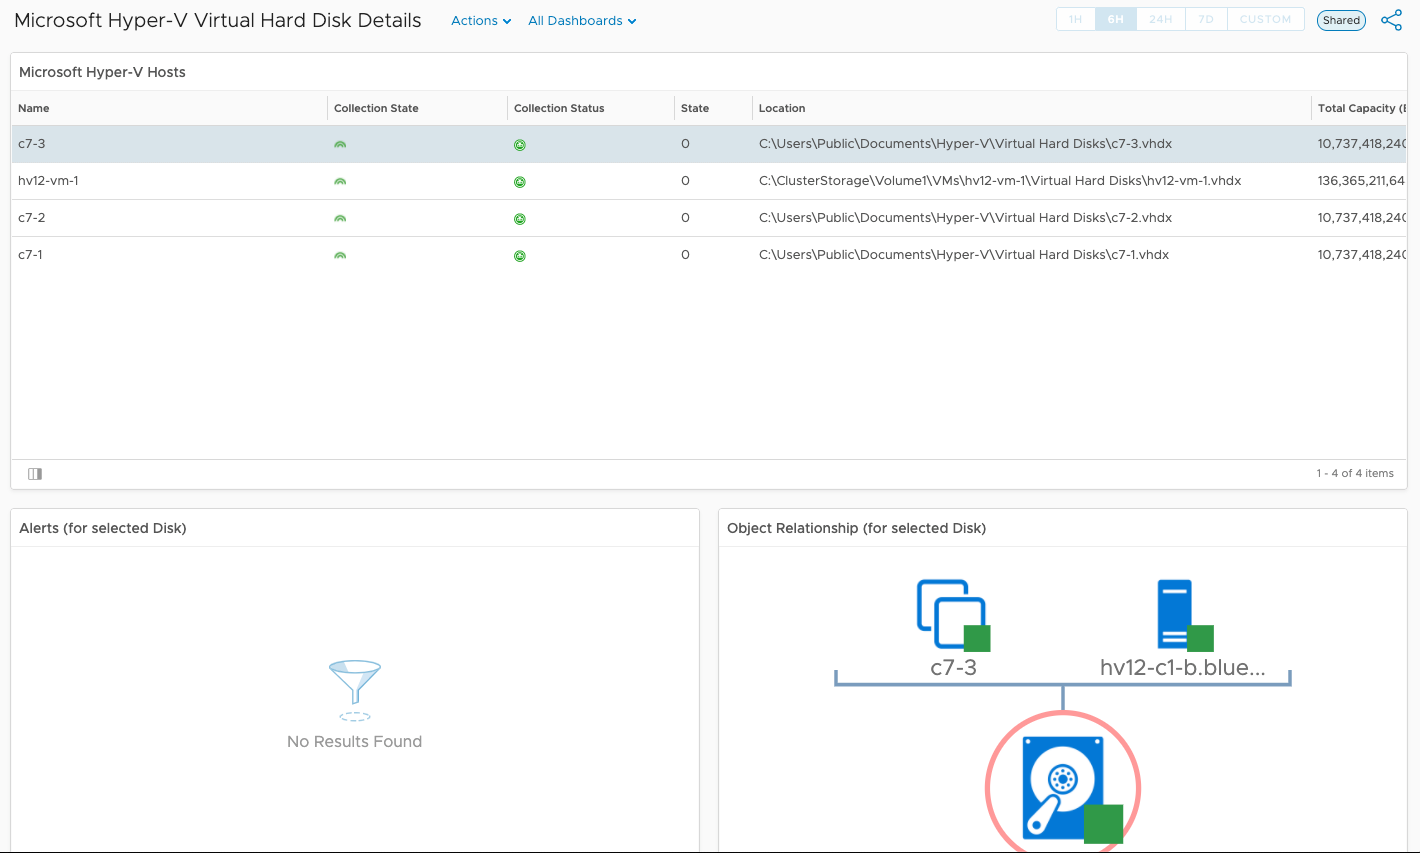Image resolution: width=1420 pixels, height=853 pixels.
Task: Click the share dashboard icon
Action: pos(1391,20)
